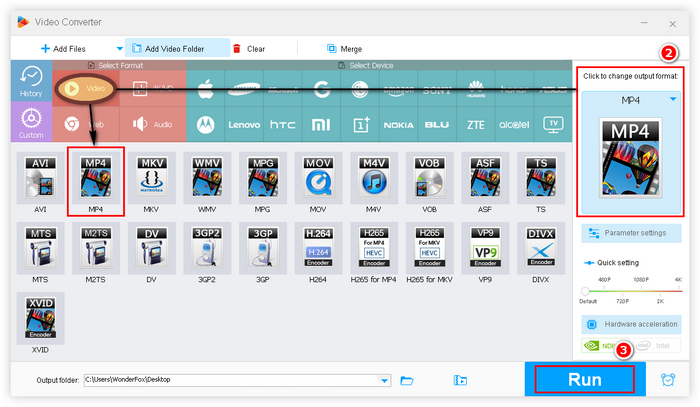Expand the Add Files dropdown arrow
Image resolution: width=700 pixels, height=407 pixels.
tap(120, 49)
